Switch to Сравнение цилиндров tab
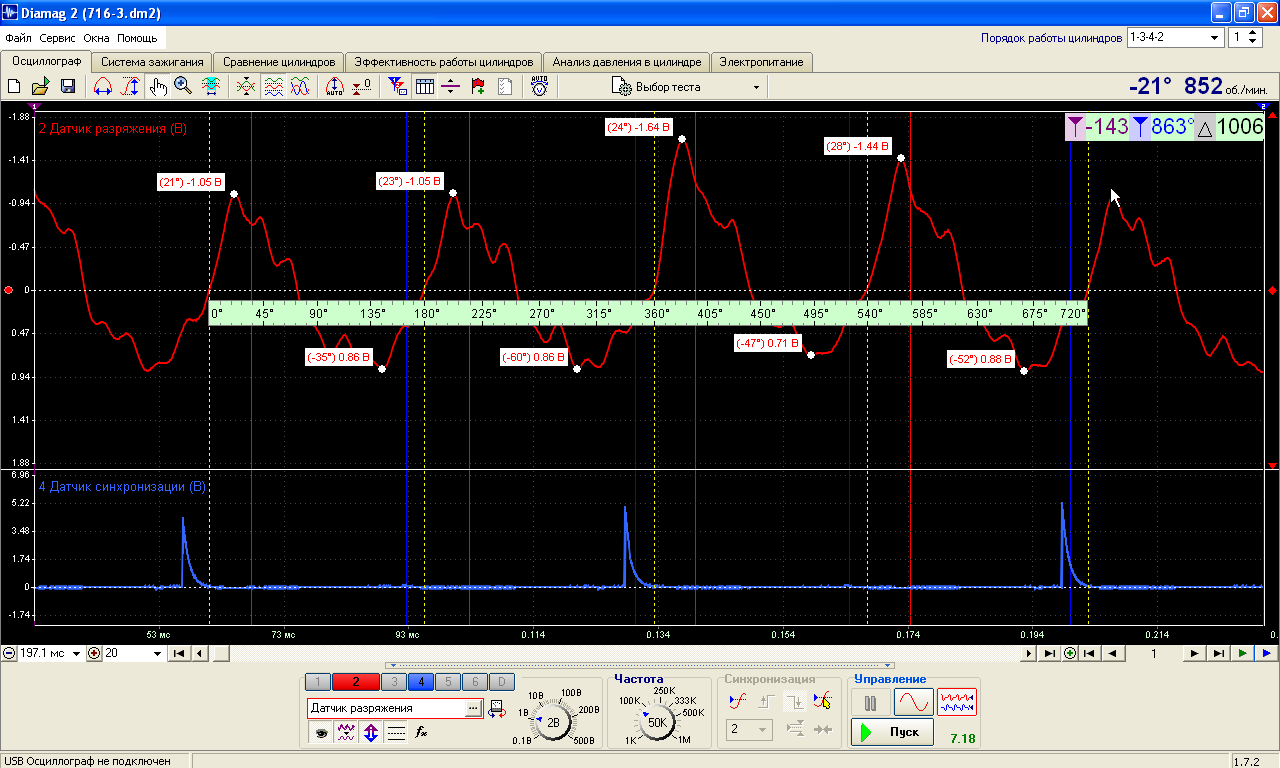This screenshot has height=768, width=1280. 279,62
